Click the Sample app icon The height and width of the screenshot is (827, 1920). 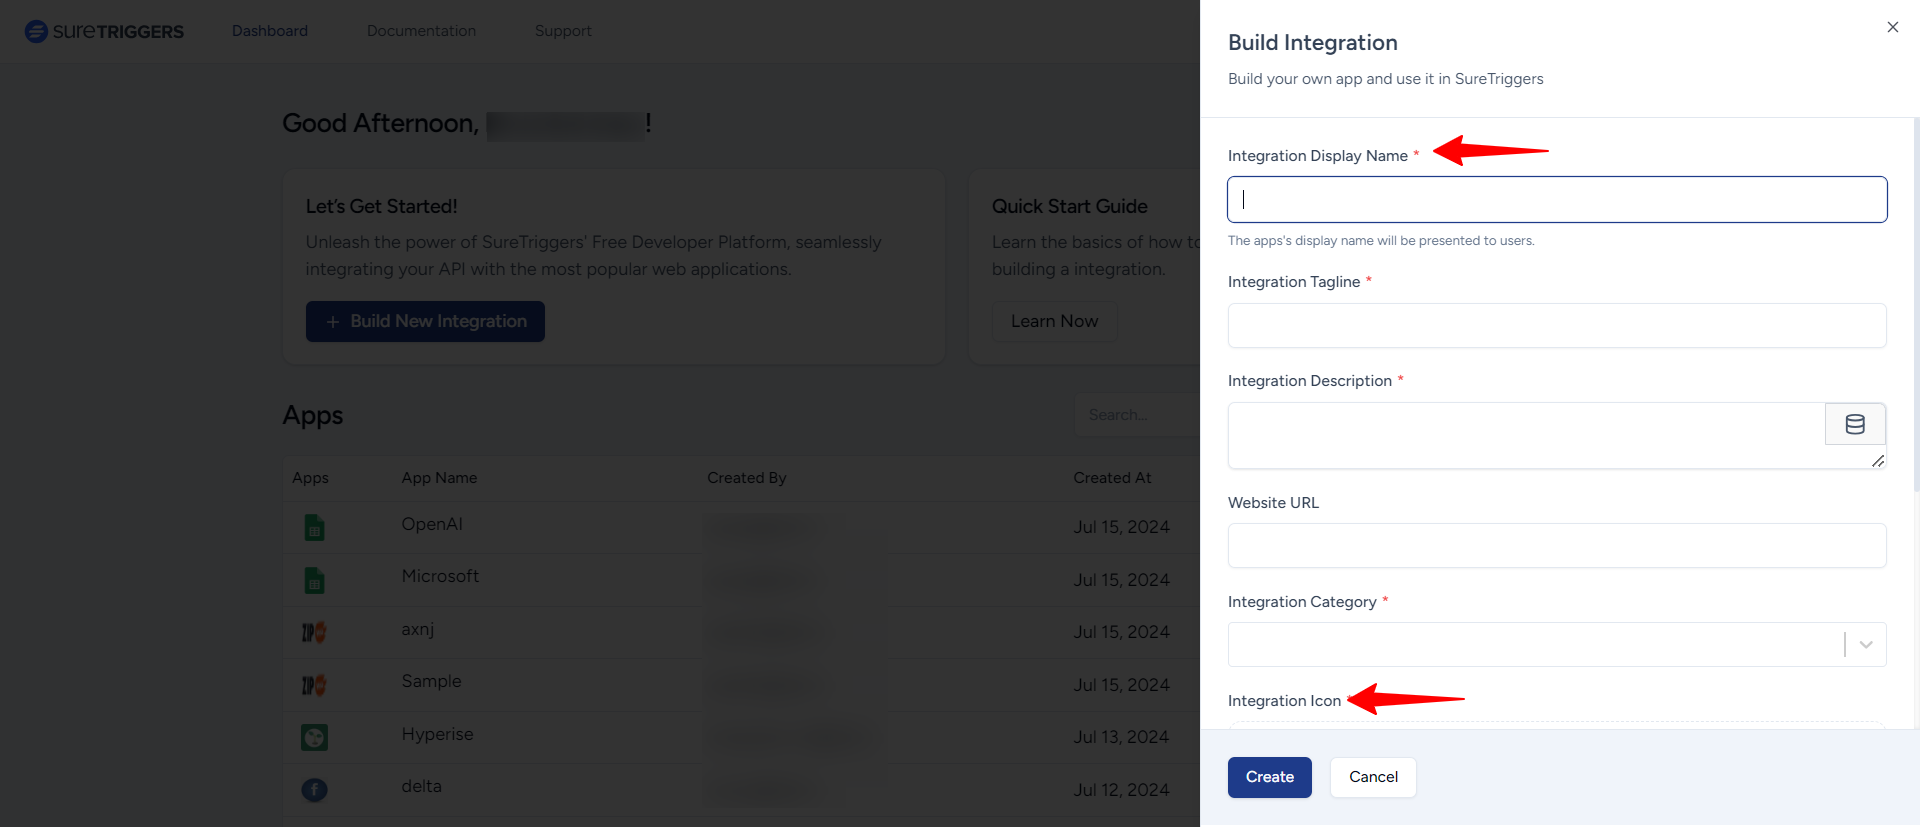point(314,685)
